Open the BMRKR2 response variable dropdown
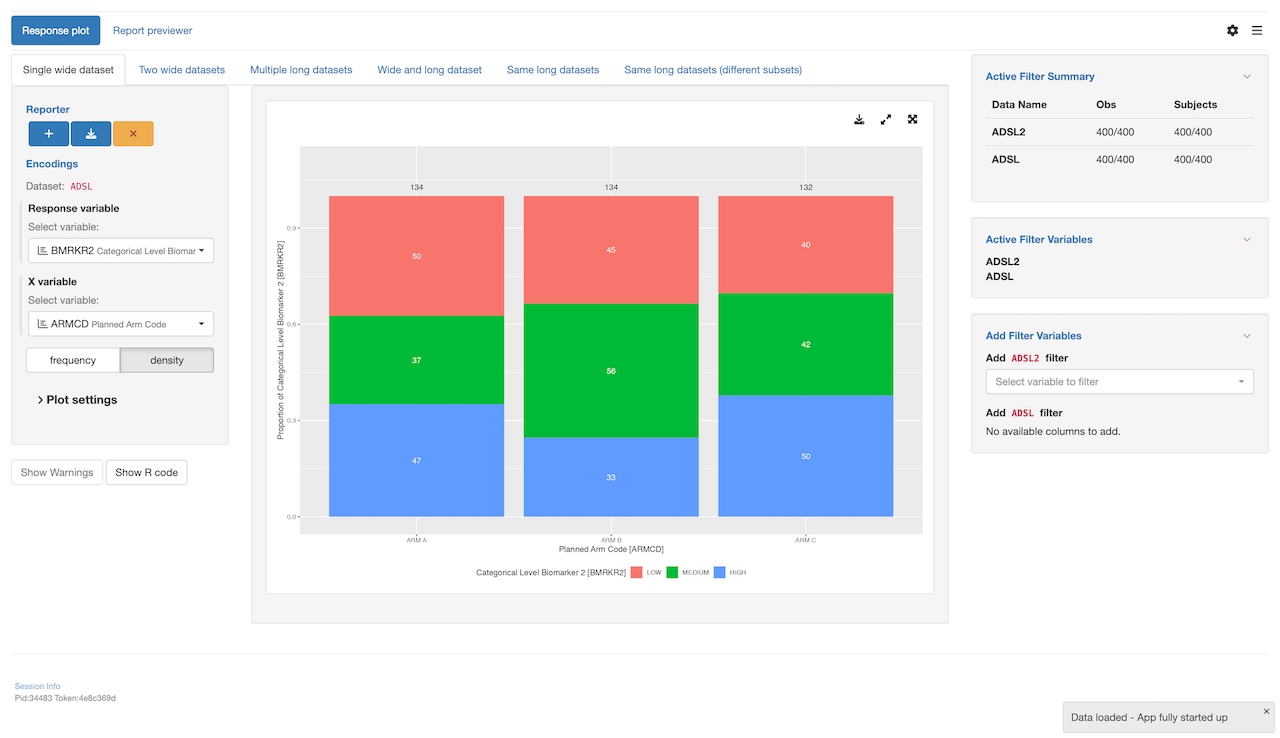This screenshot has height=738, width=1280. (121, 251)
